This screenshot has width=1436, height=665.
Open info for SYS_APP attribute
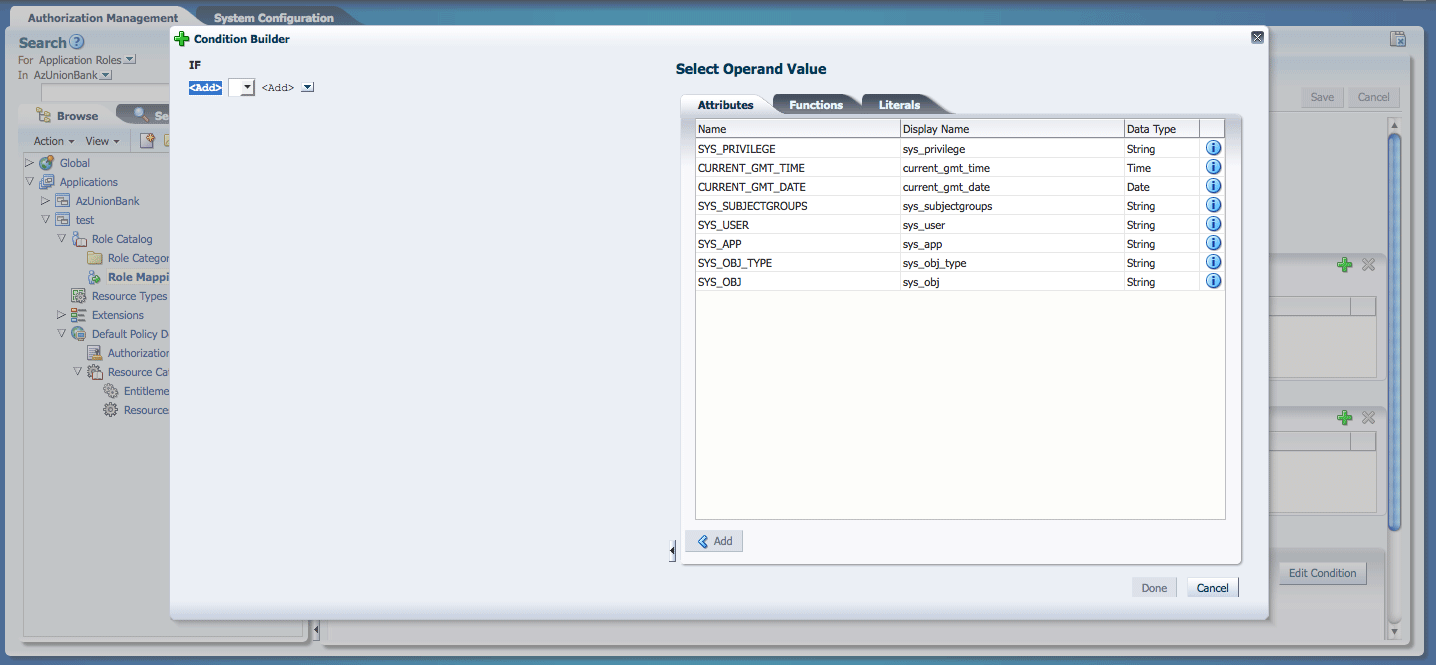point(1213,243)
